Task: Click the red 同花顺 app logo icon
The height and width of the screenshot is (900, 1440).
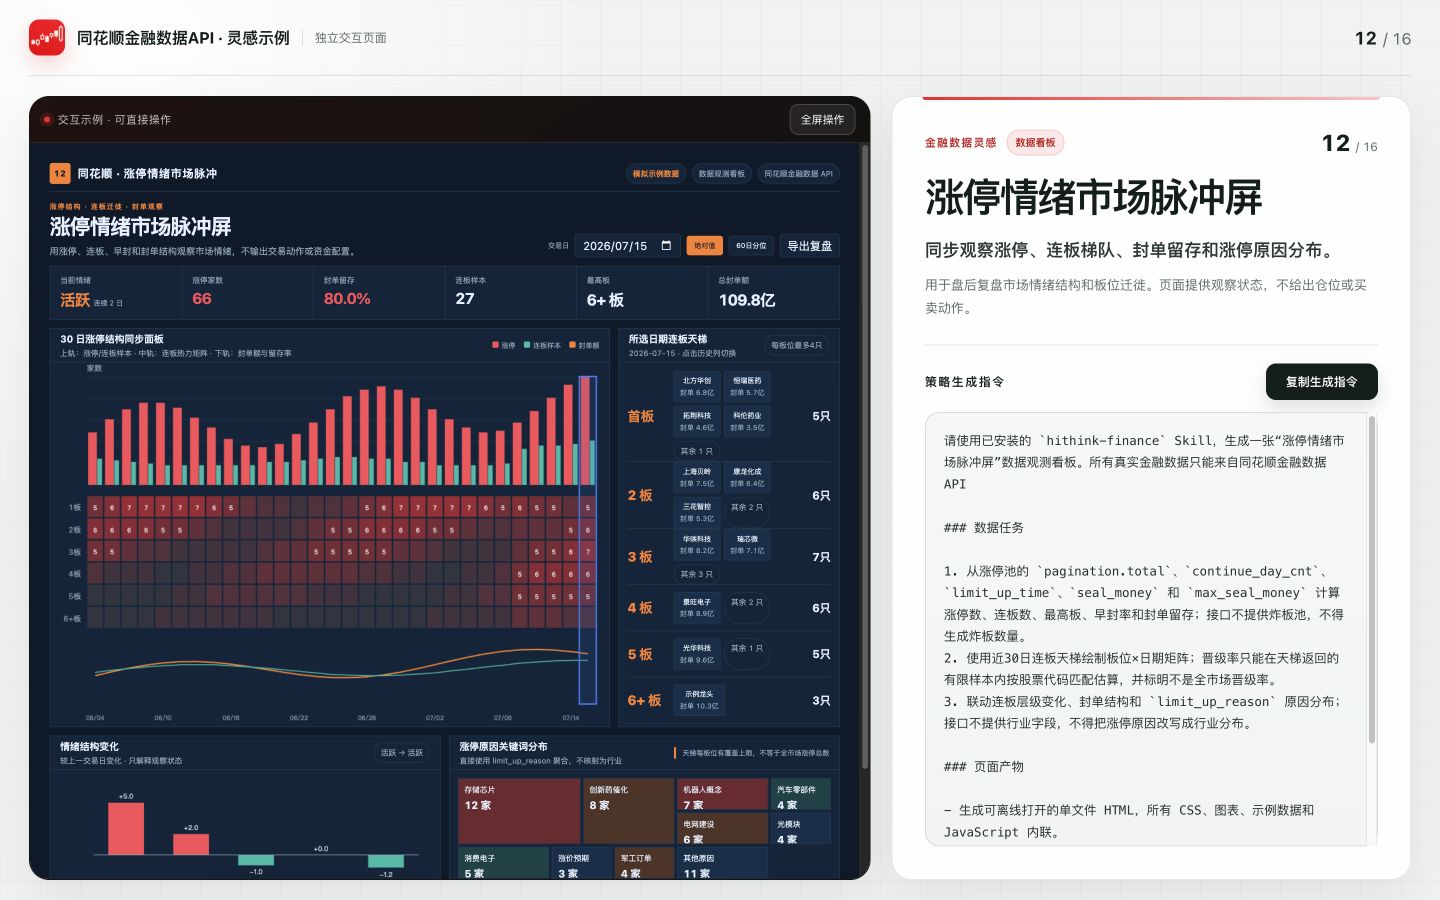Action: (47, 38)
